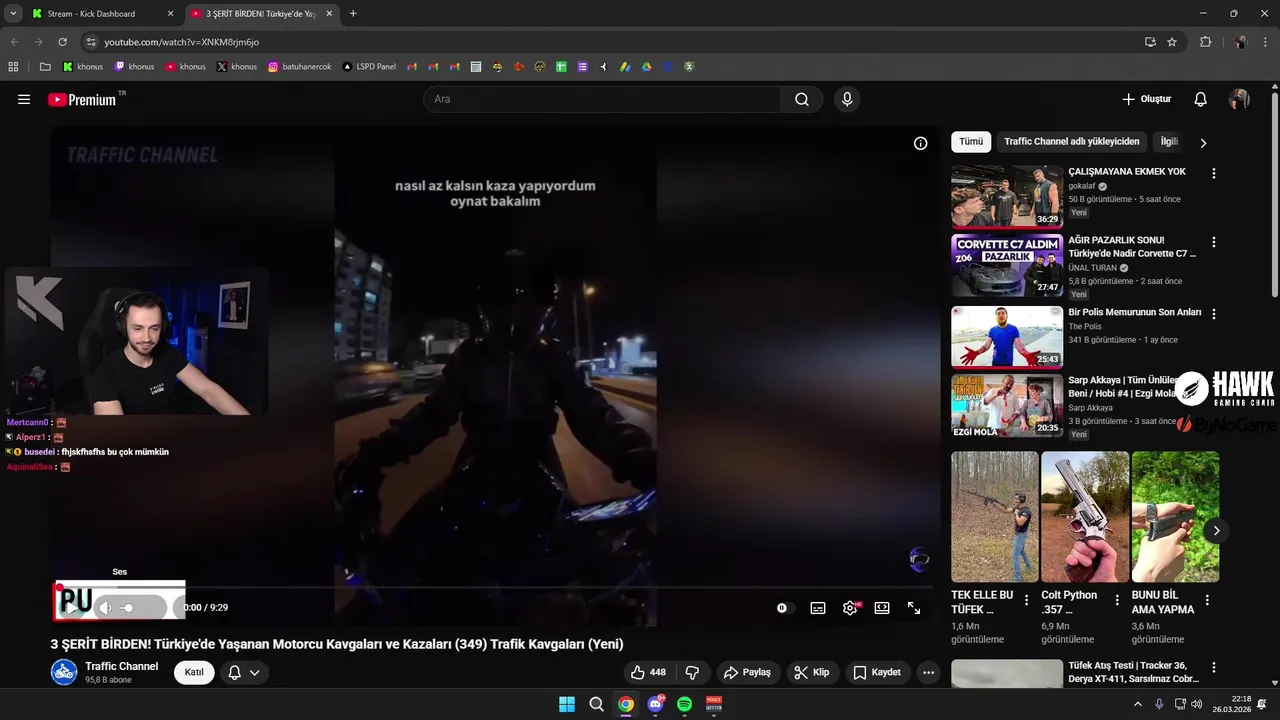Open Sarp Akkaya video thumbnail
The width and height of the screenshot is (1280, 720).
pyautogui.click(x=1007, y=405)
